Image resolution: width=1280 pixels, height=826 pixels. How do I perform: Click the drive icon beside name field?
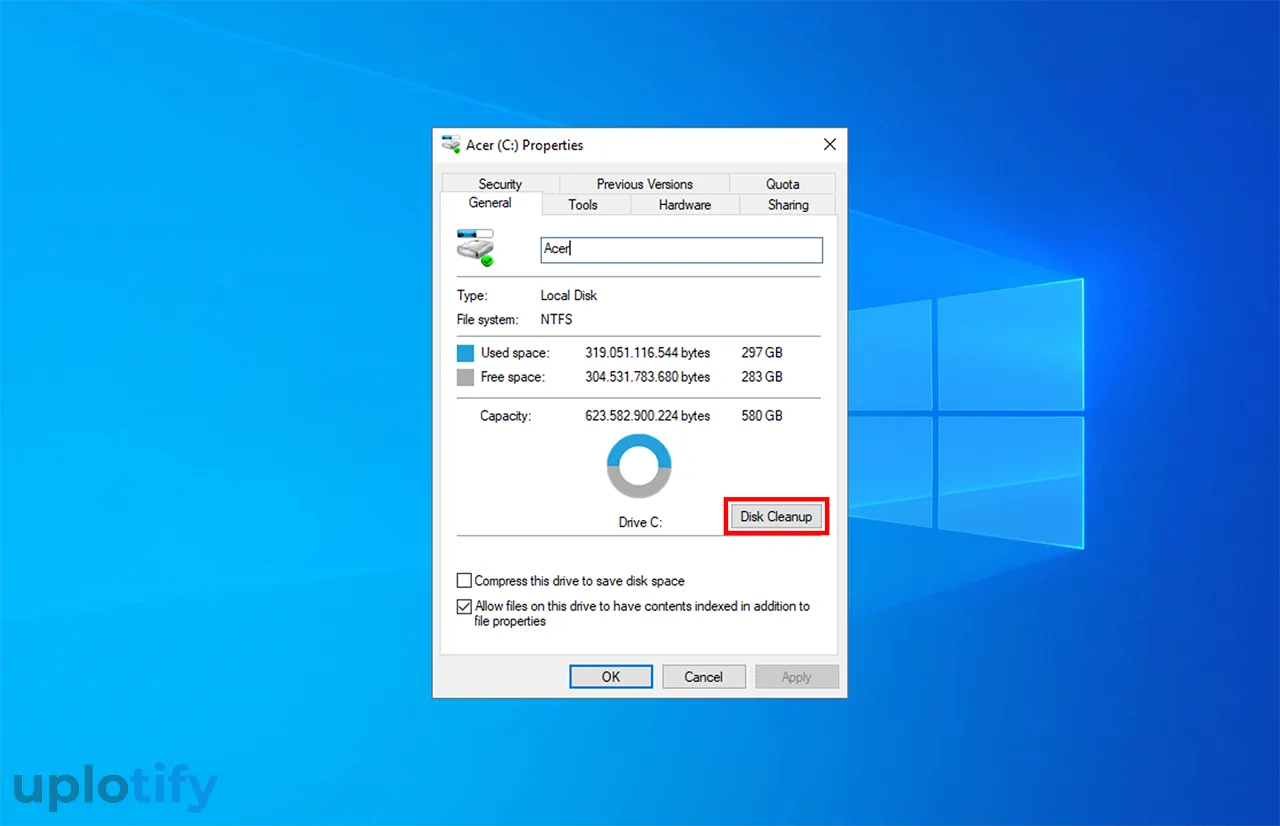[476, 247]
